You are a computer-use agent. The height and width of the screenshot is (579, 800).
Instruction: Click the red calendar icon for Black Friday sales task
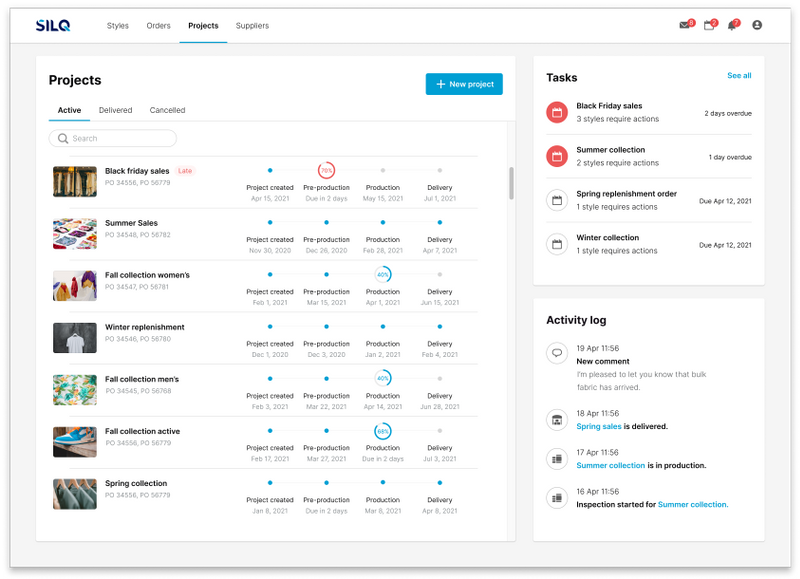point(557,112)
